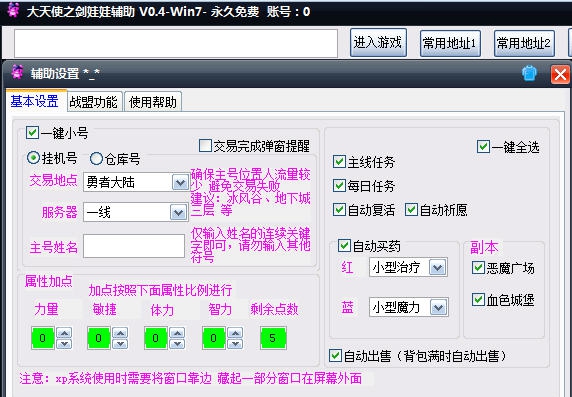Uncheck the 主线任务 checkbox
Screen dimensions: 572x397
(339, 162)
